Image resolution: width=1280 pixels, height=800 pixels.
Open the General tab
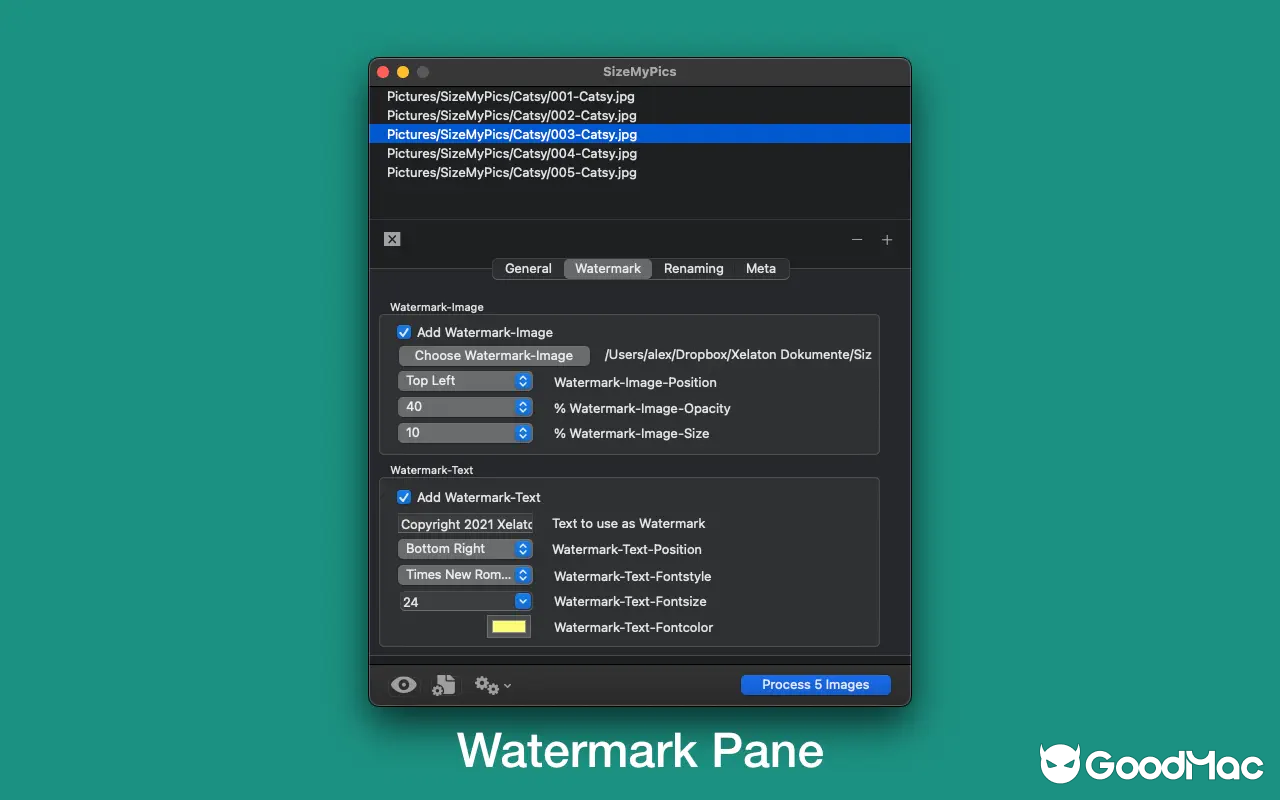pyautogui.click(x=528, y=268)
